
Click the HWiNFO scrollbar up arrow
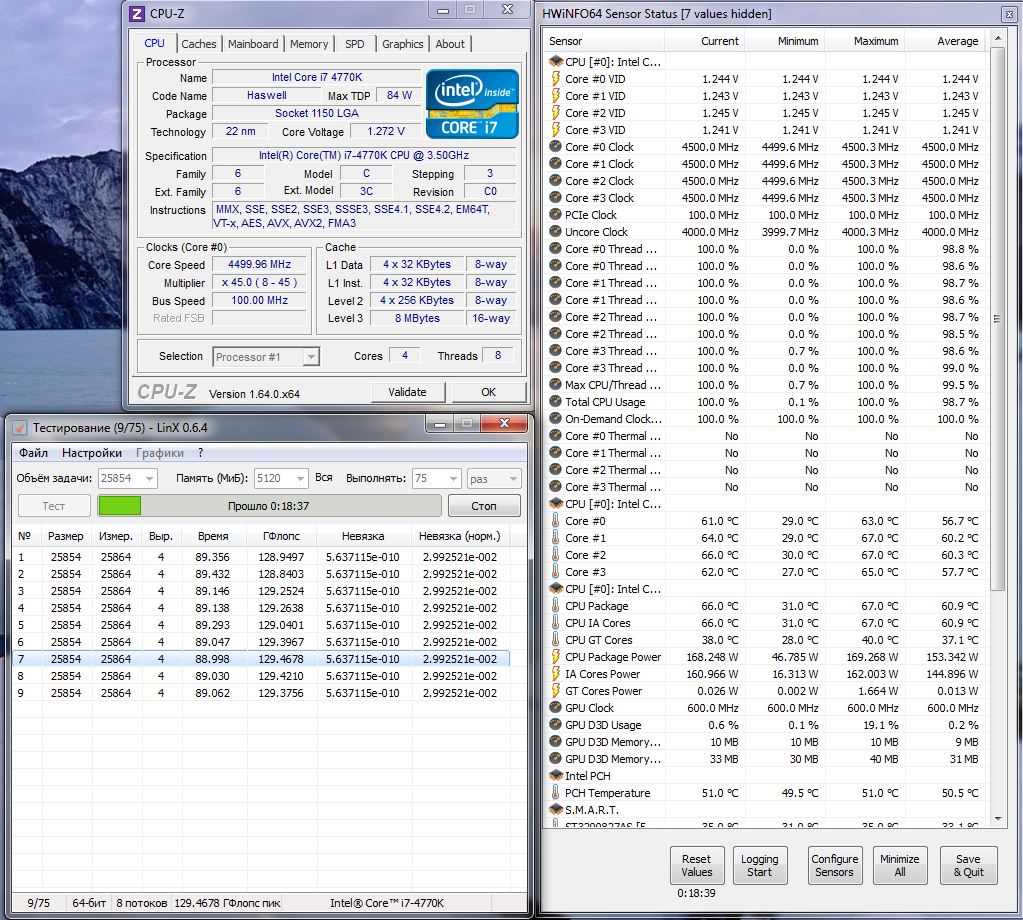point(998,39)
